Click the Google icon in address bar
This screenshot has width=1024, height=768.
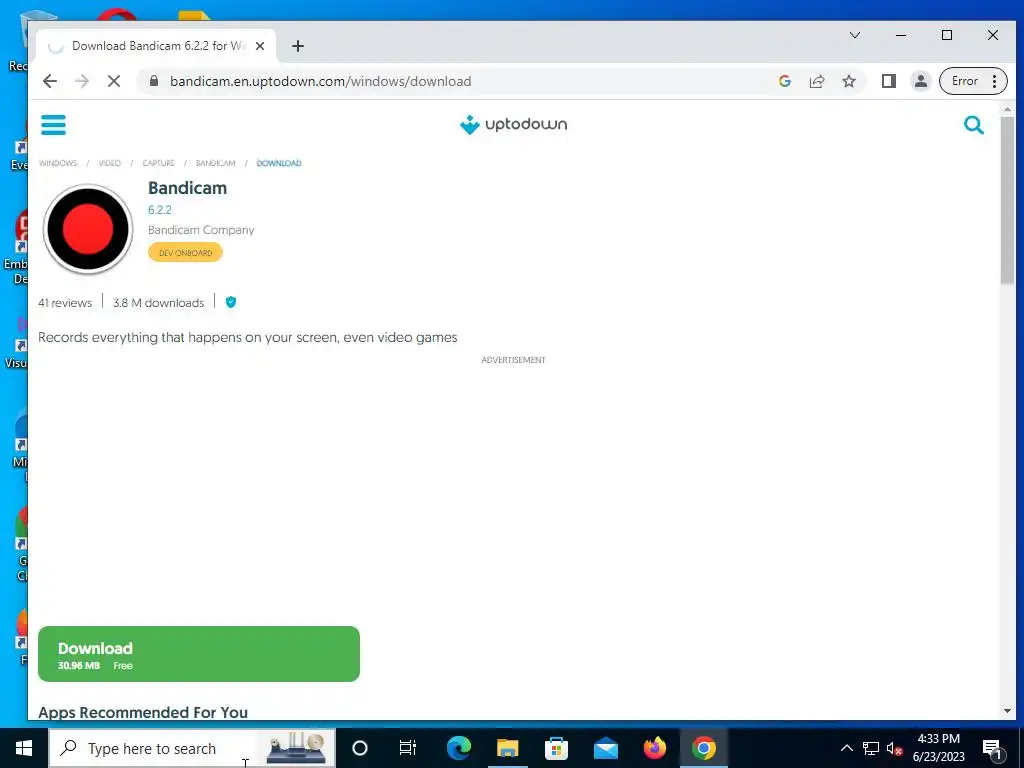click(785, 81)
